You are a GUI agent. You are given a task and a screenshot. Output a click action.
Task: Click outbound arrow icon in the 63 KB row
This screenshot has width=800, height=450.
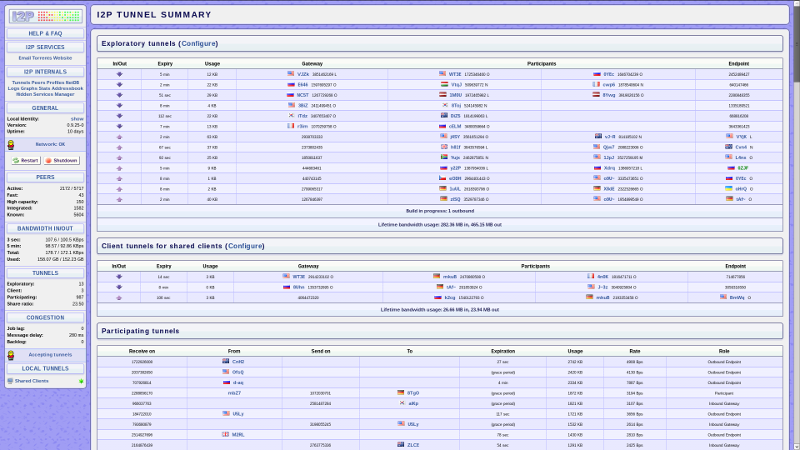click(119, 137)
